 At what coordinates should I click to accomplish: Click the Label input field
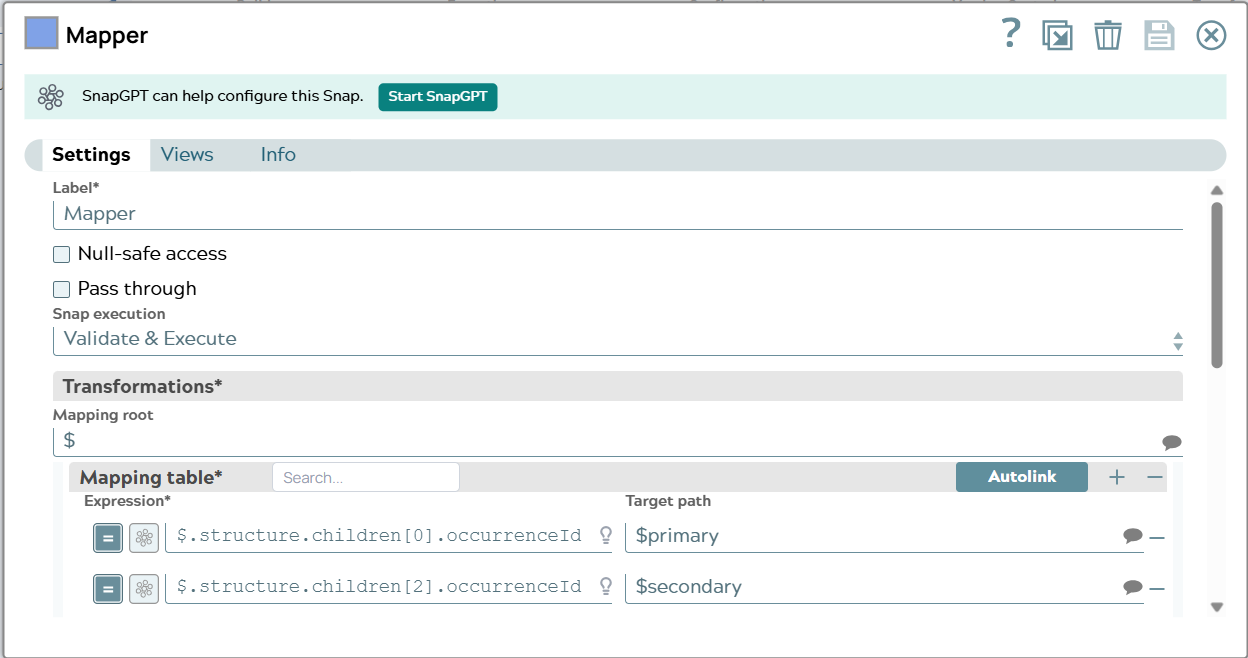click(x=618, y=214)
